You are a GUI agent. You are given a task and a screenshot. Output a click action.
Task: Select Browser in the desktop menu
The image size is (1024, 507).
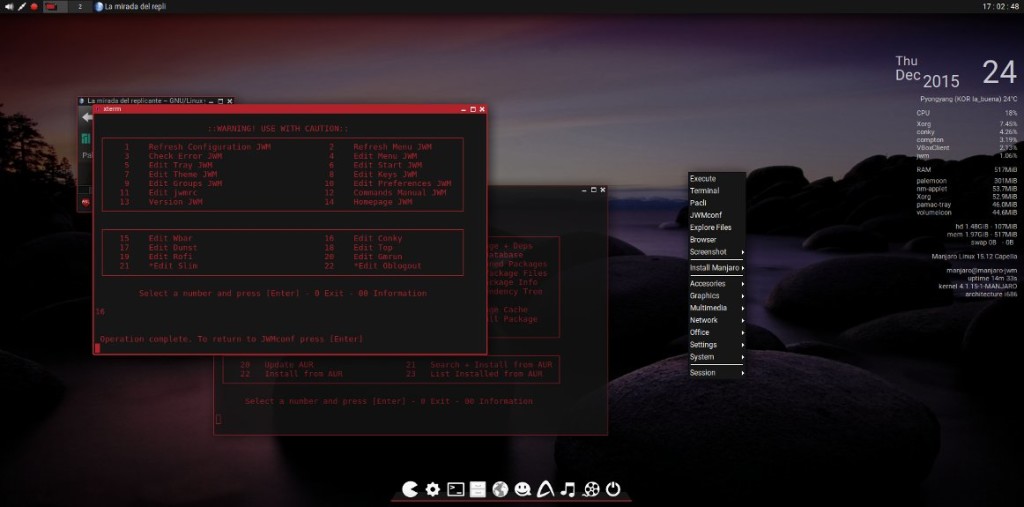tap(716, 240)
